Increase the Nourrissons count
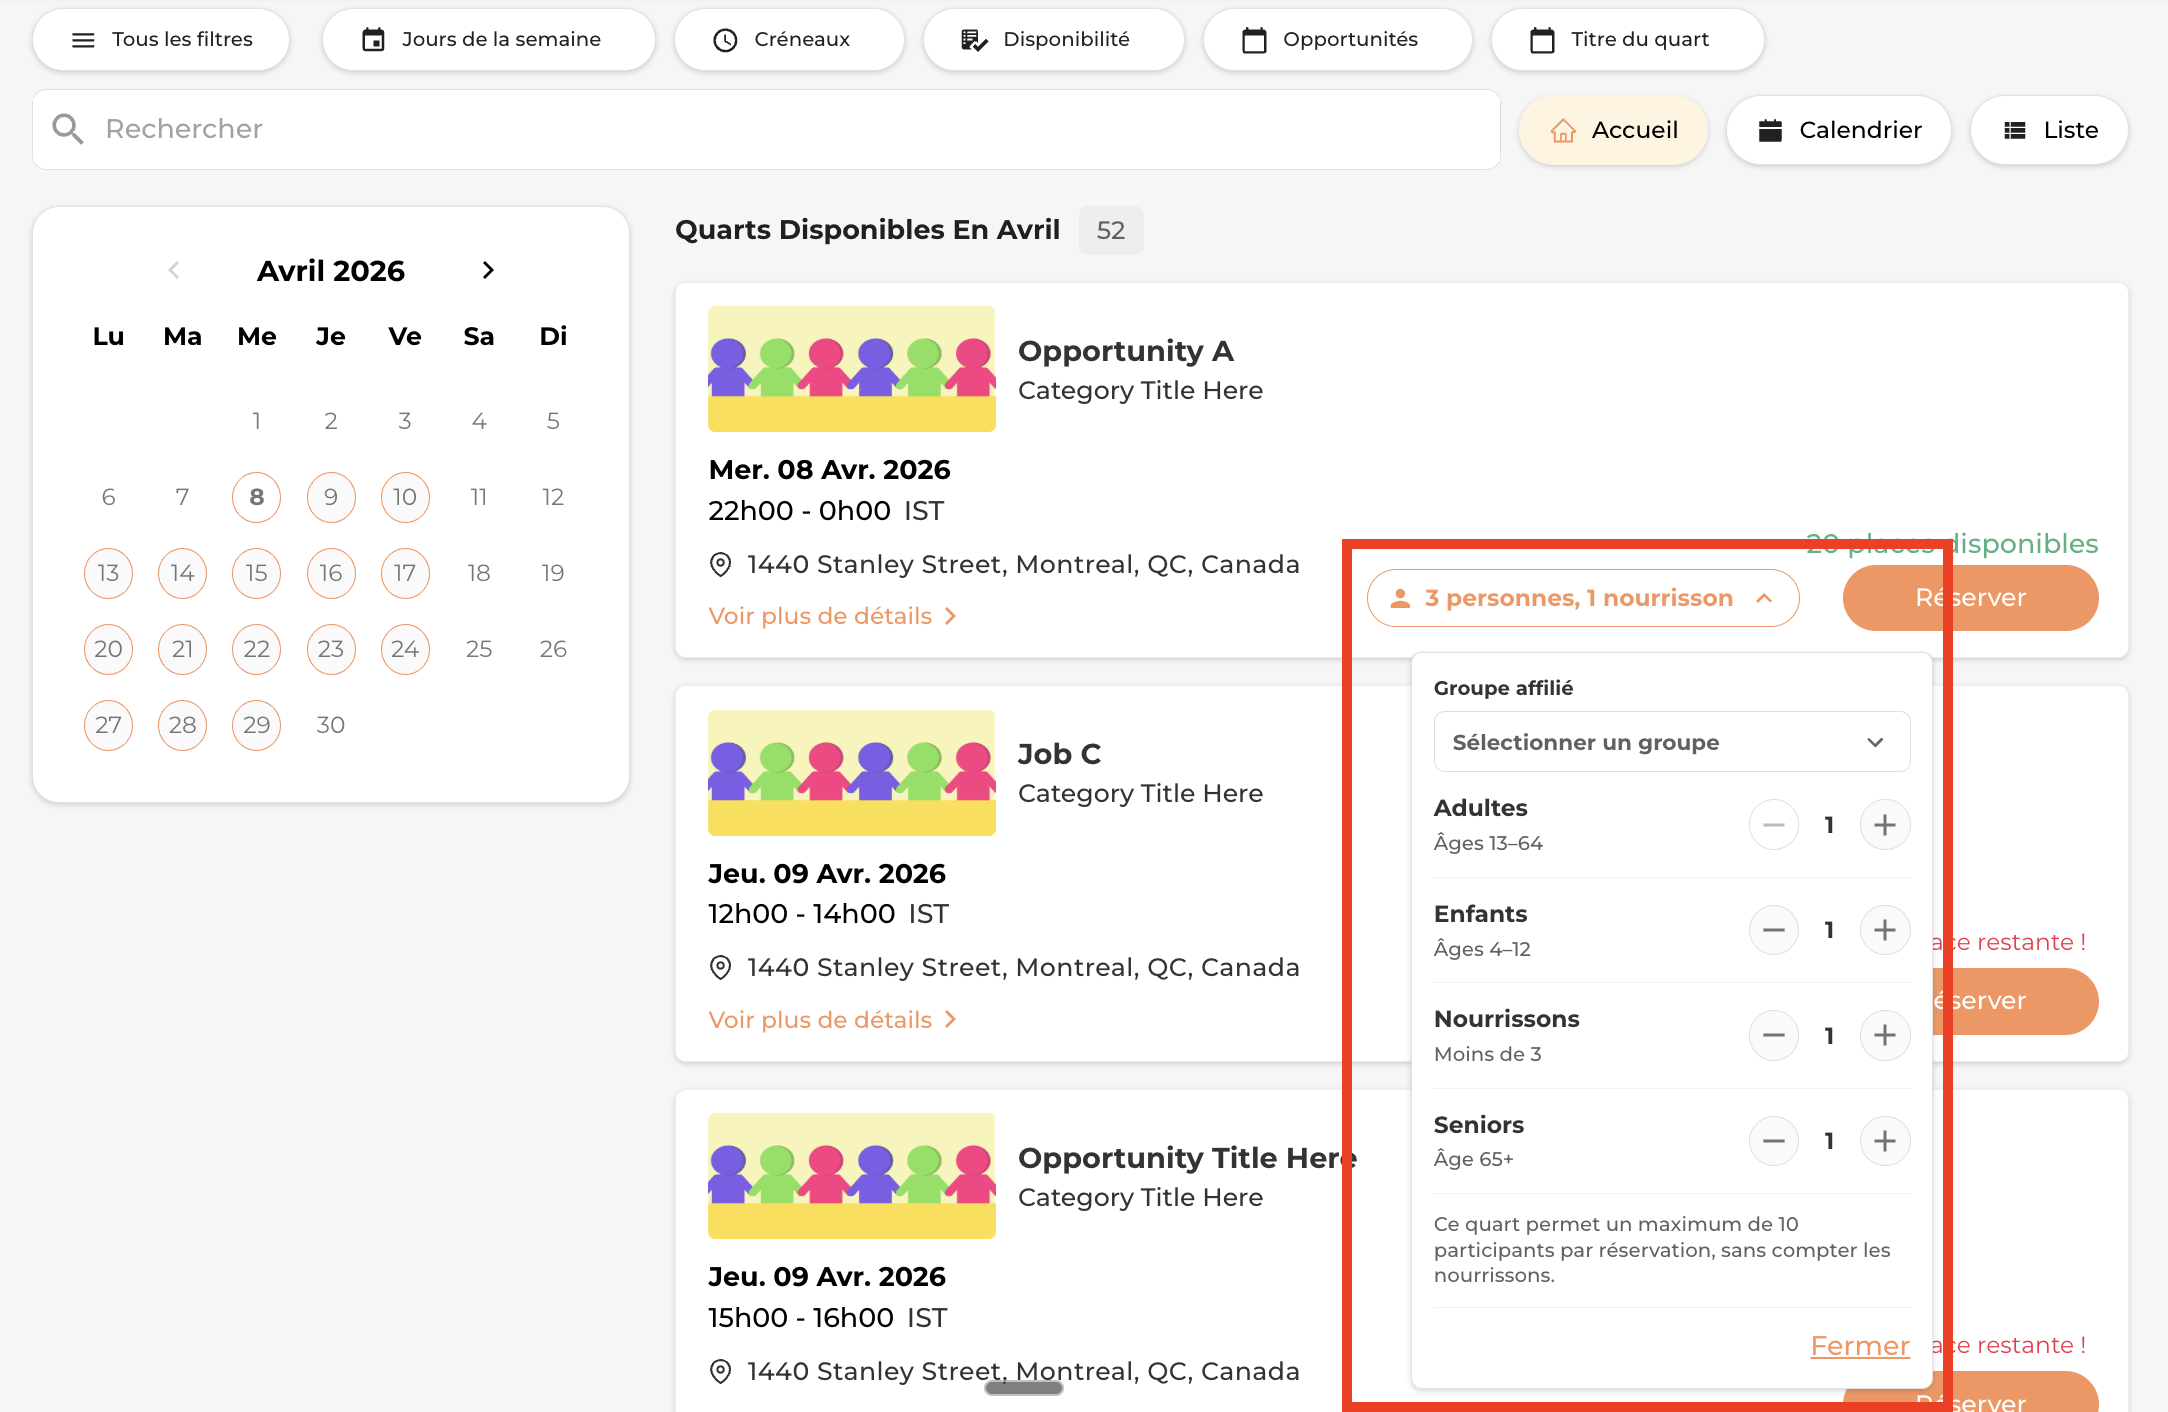2168x1412 pixels. click(1884, 1035)
